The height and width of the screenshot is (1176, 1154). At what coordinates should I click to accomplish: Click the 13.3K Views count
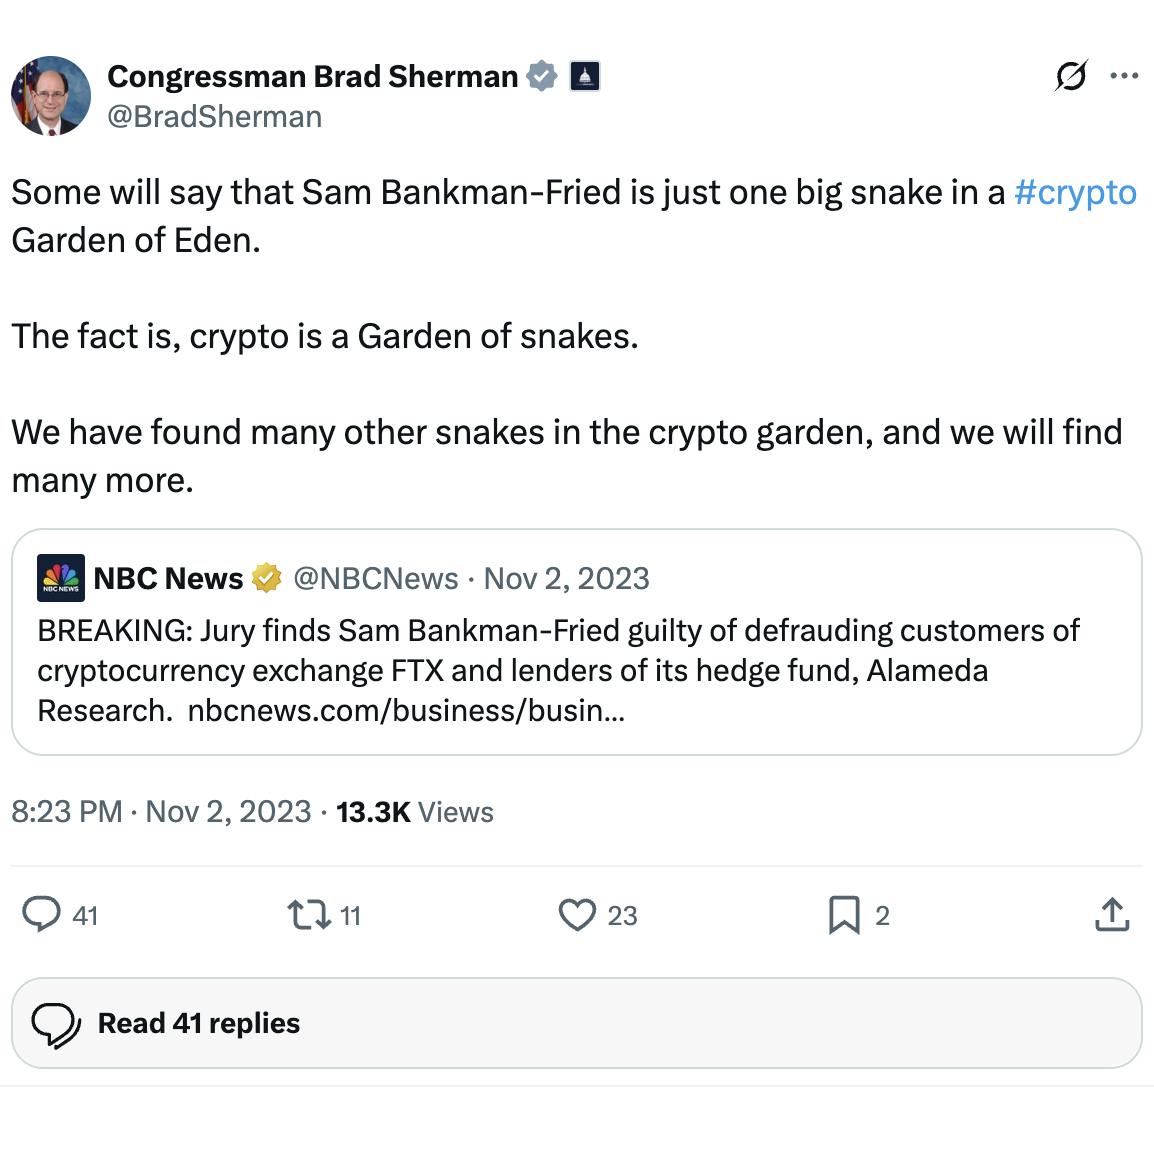tap(415, 812)
